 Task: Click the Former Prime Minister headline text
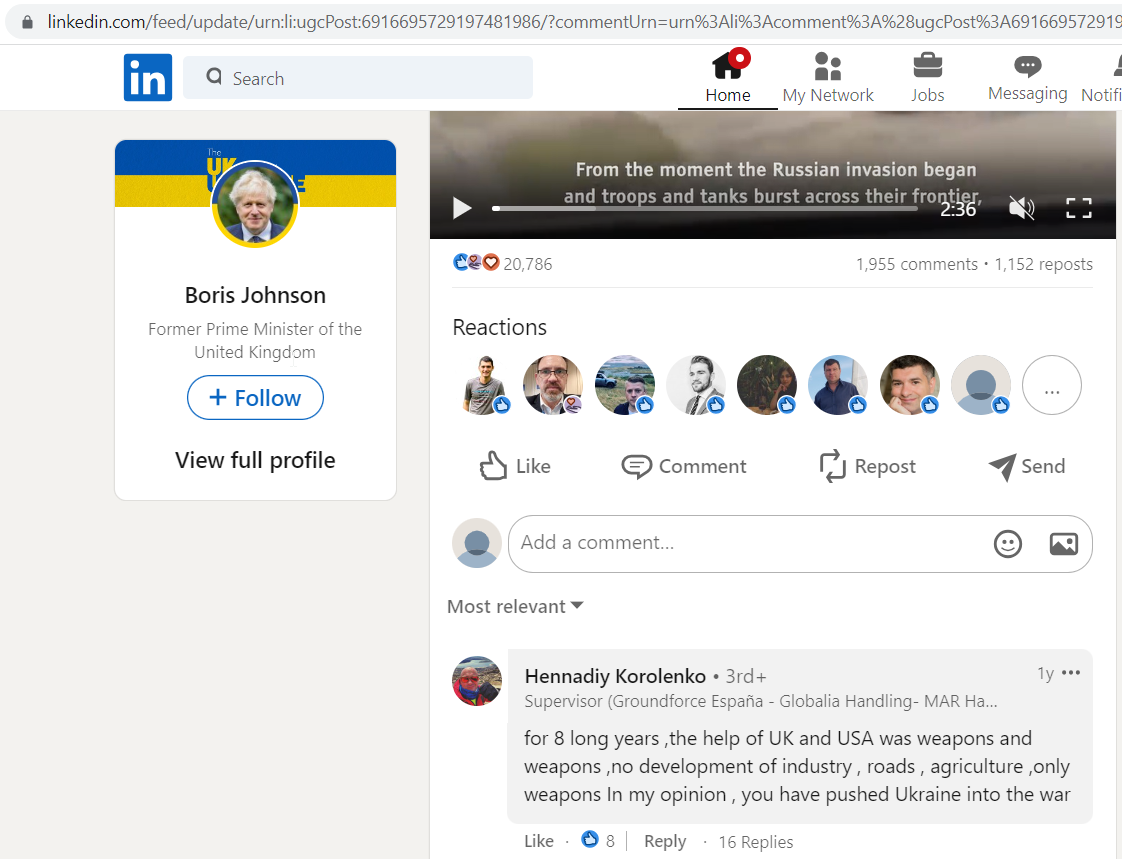pyautogui.click(x=255, y=341)
